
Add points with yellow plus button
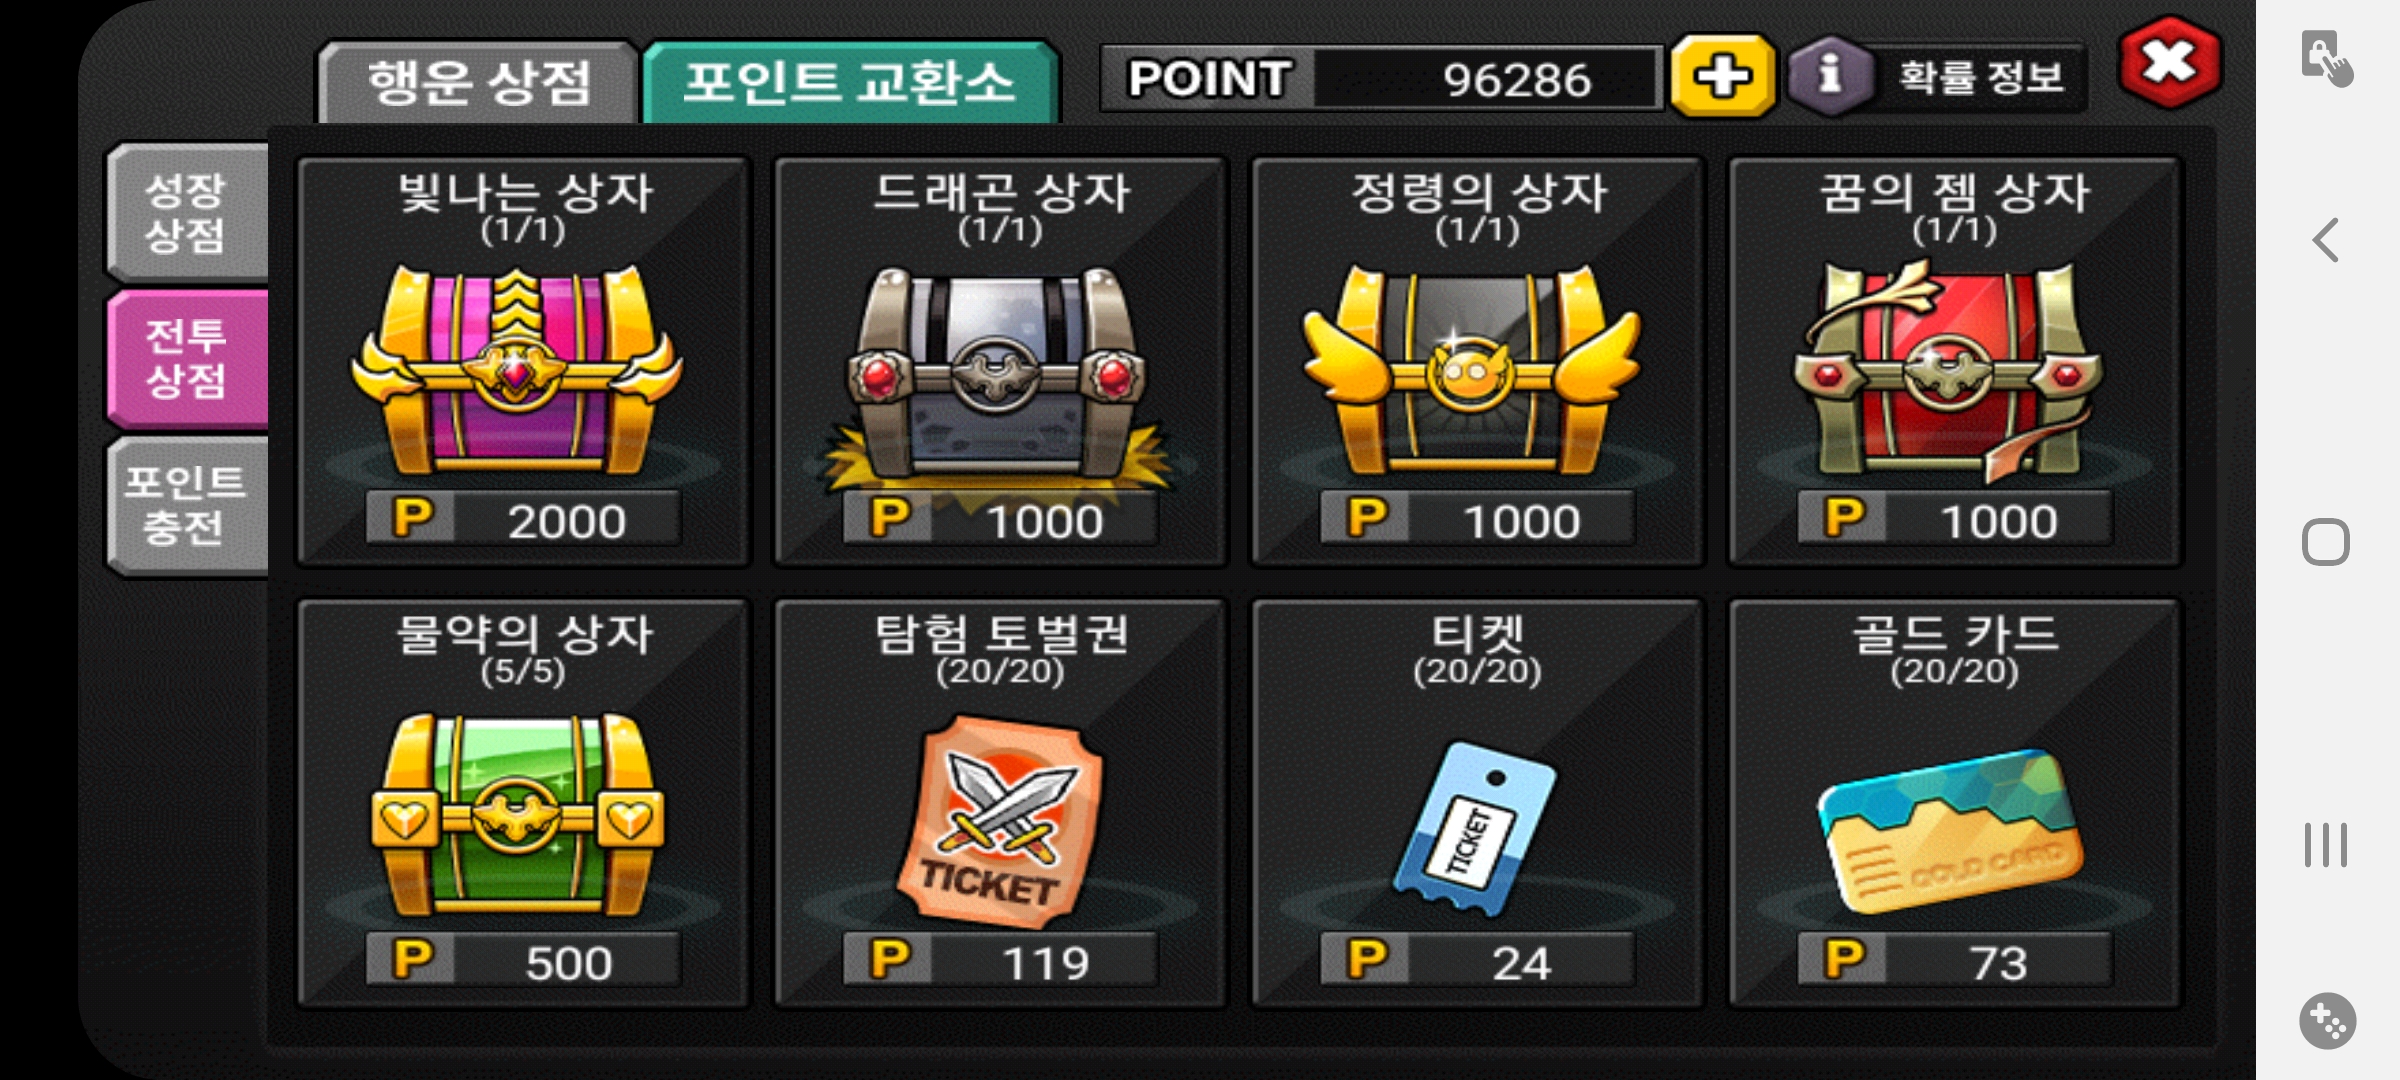[1722, 76]
